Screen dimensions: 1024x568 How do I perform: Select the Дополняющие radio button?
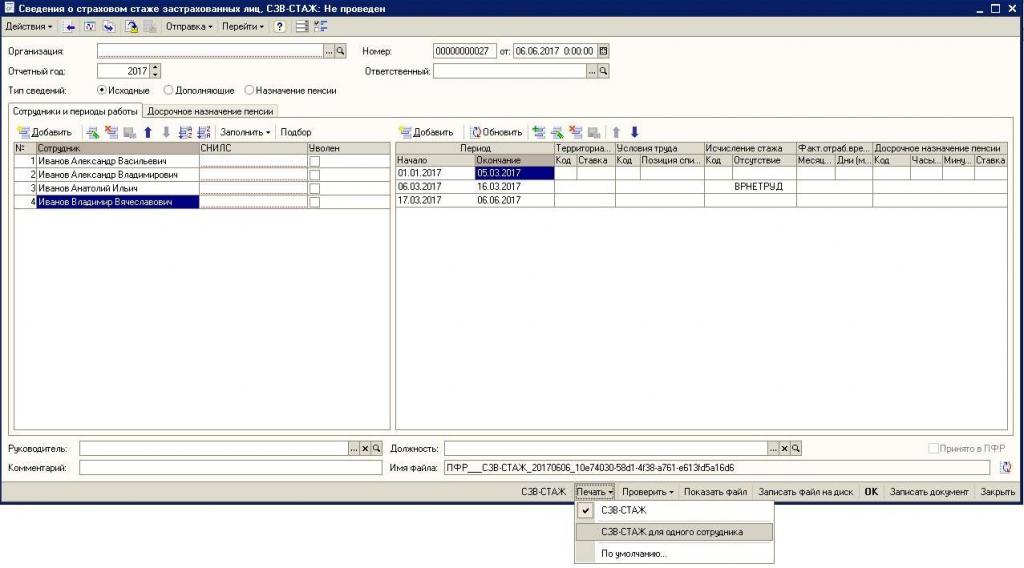(x=168, y=90)
